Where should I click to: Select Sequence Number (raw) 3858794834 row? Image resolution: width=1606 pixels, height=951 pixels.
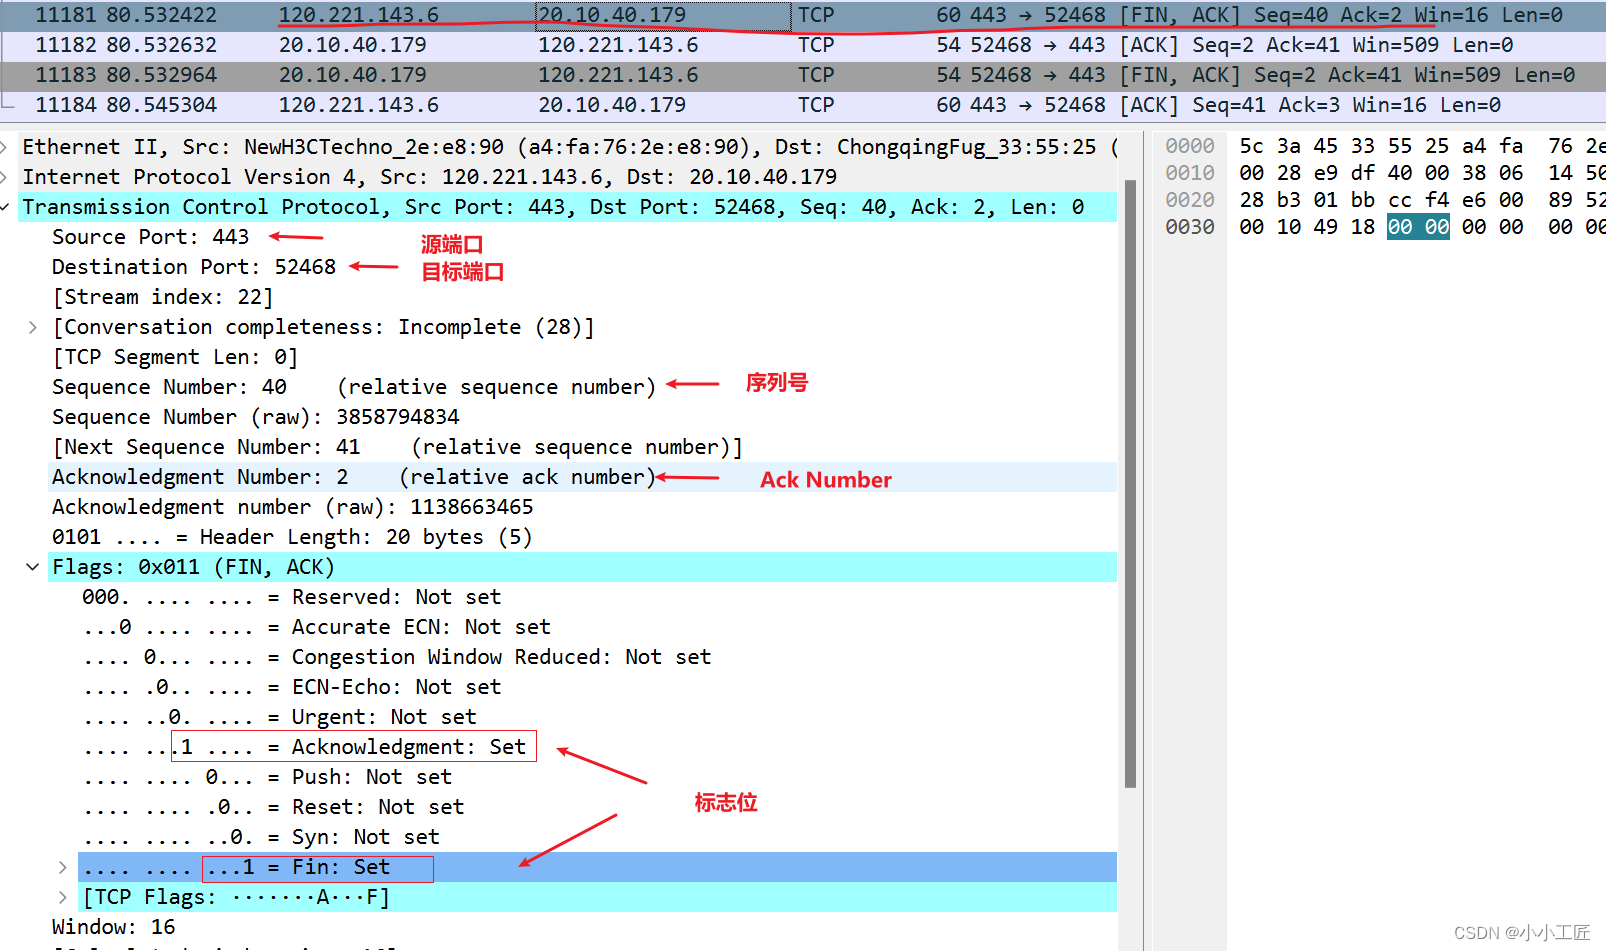256,417
